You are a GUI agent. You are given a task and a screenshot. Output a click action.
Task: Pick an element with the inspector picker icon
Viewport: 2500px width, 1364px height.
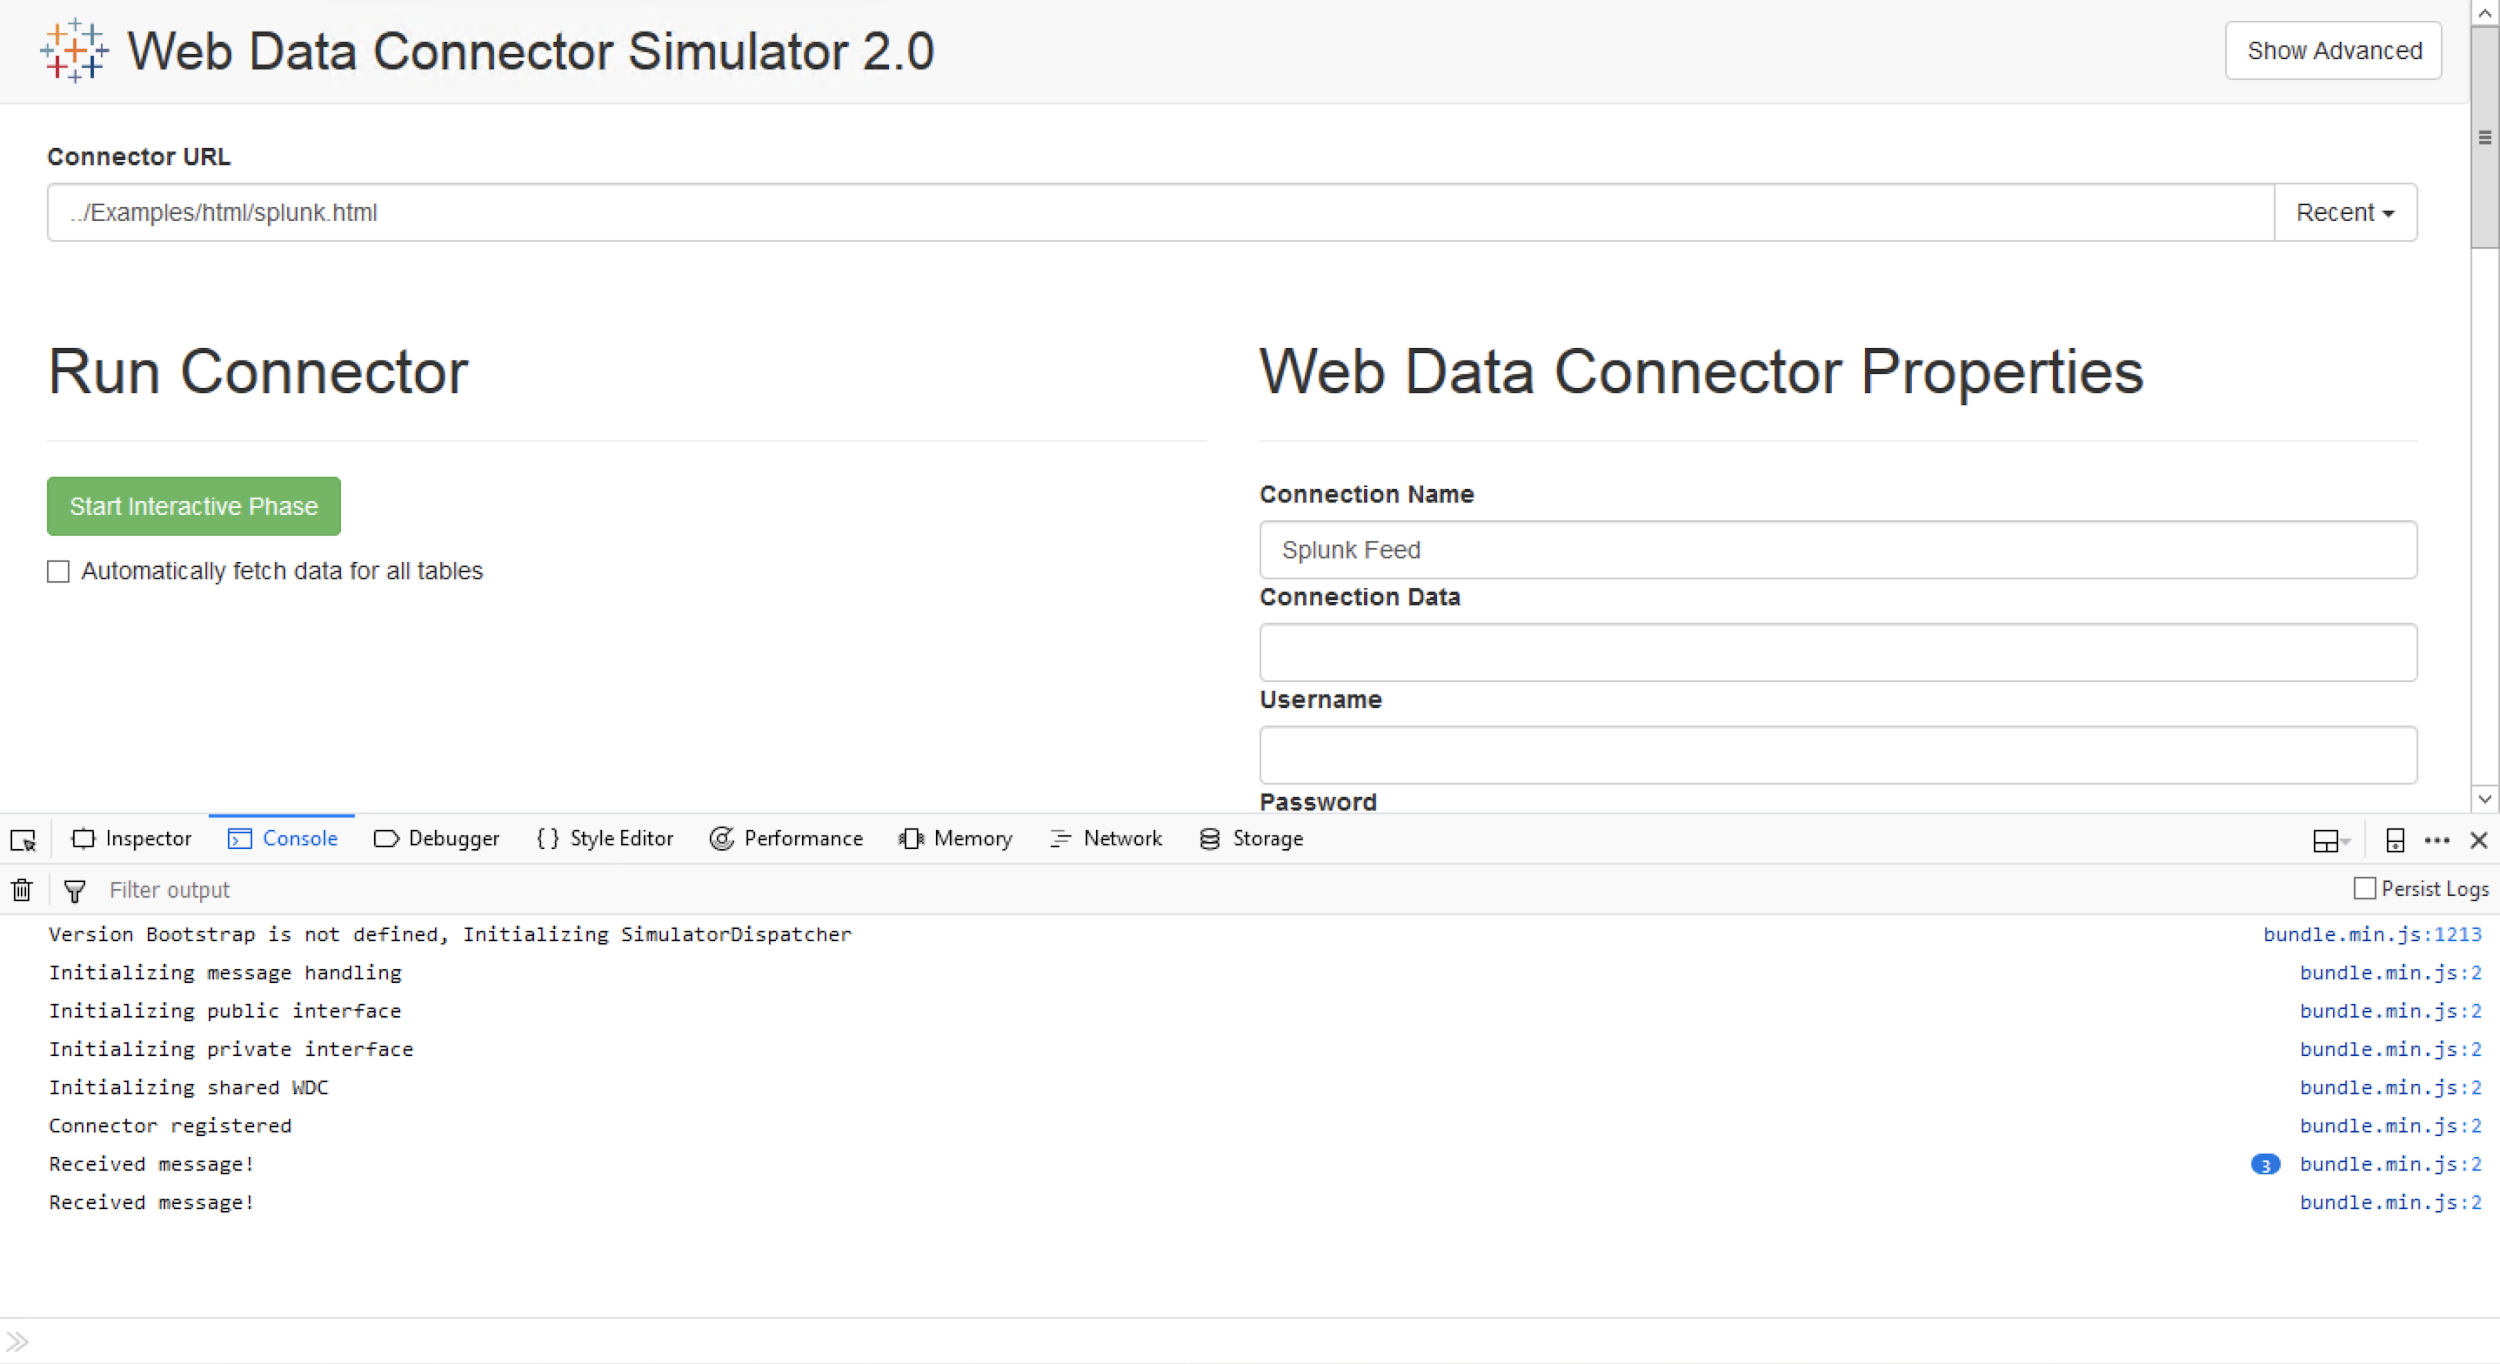tap(23, 839)
